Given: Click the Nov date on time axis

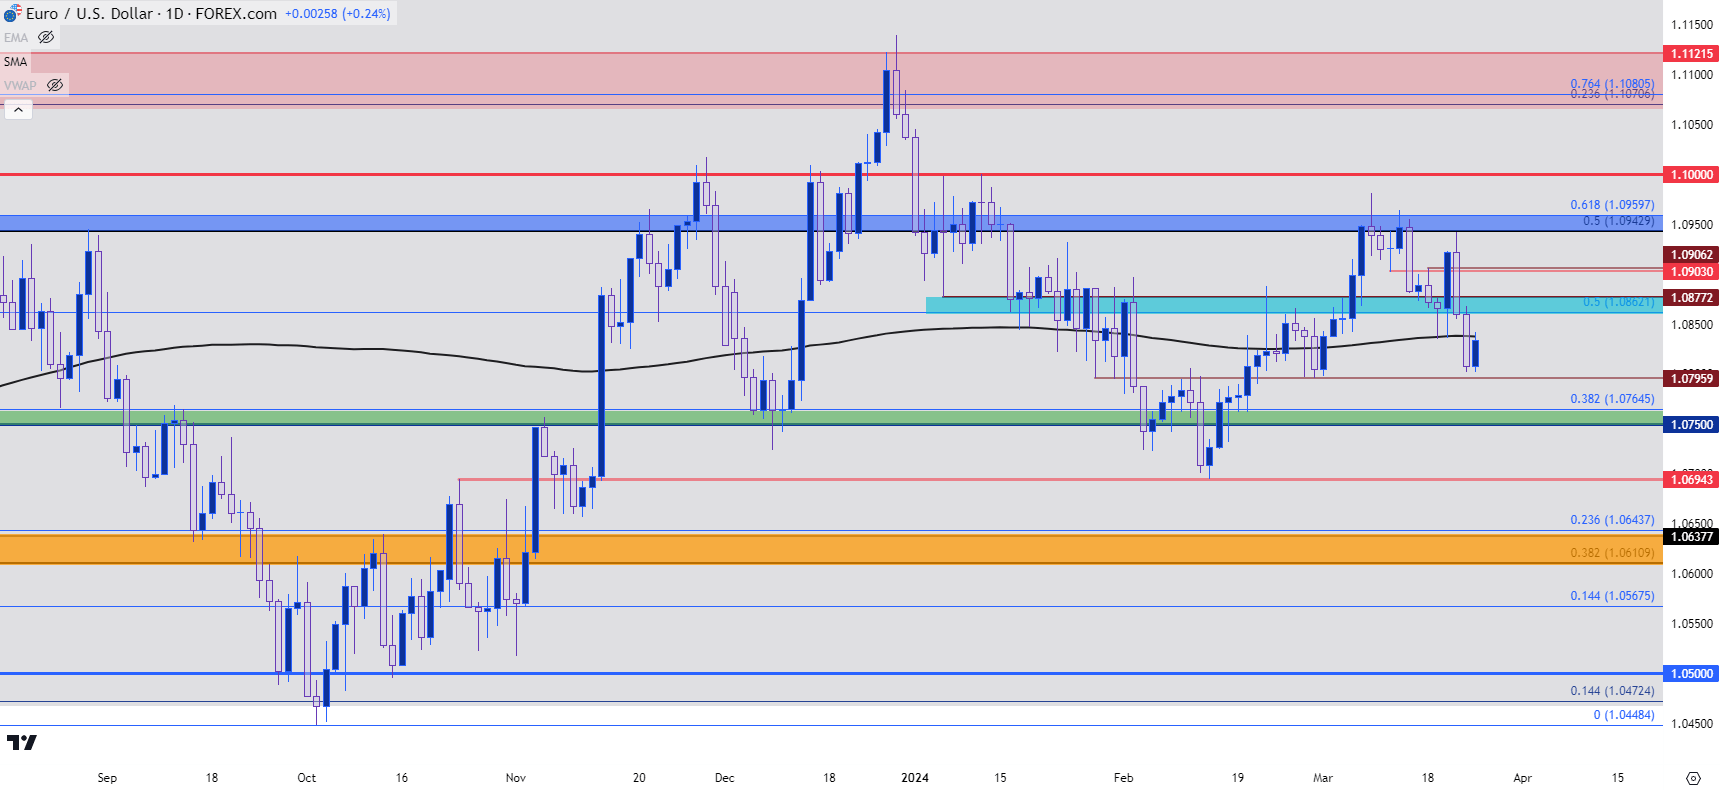Looking at the screenshot, I should 515,778.
